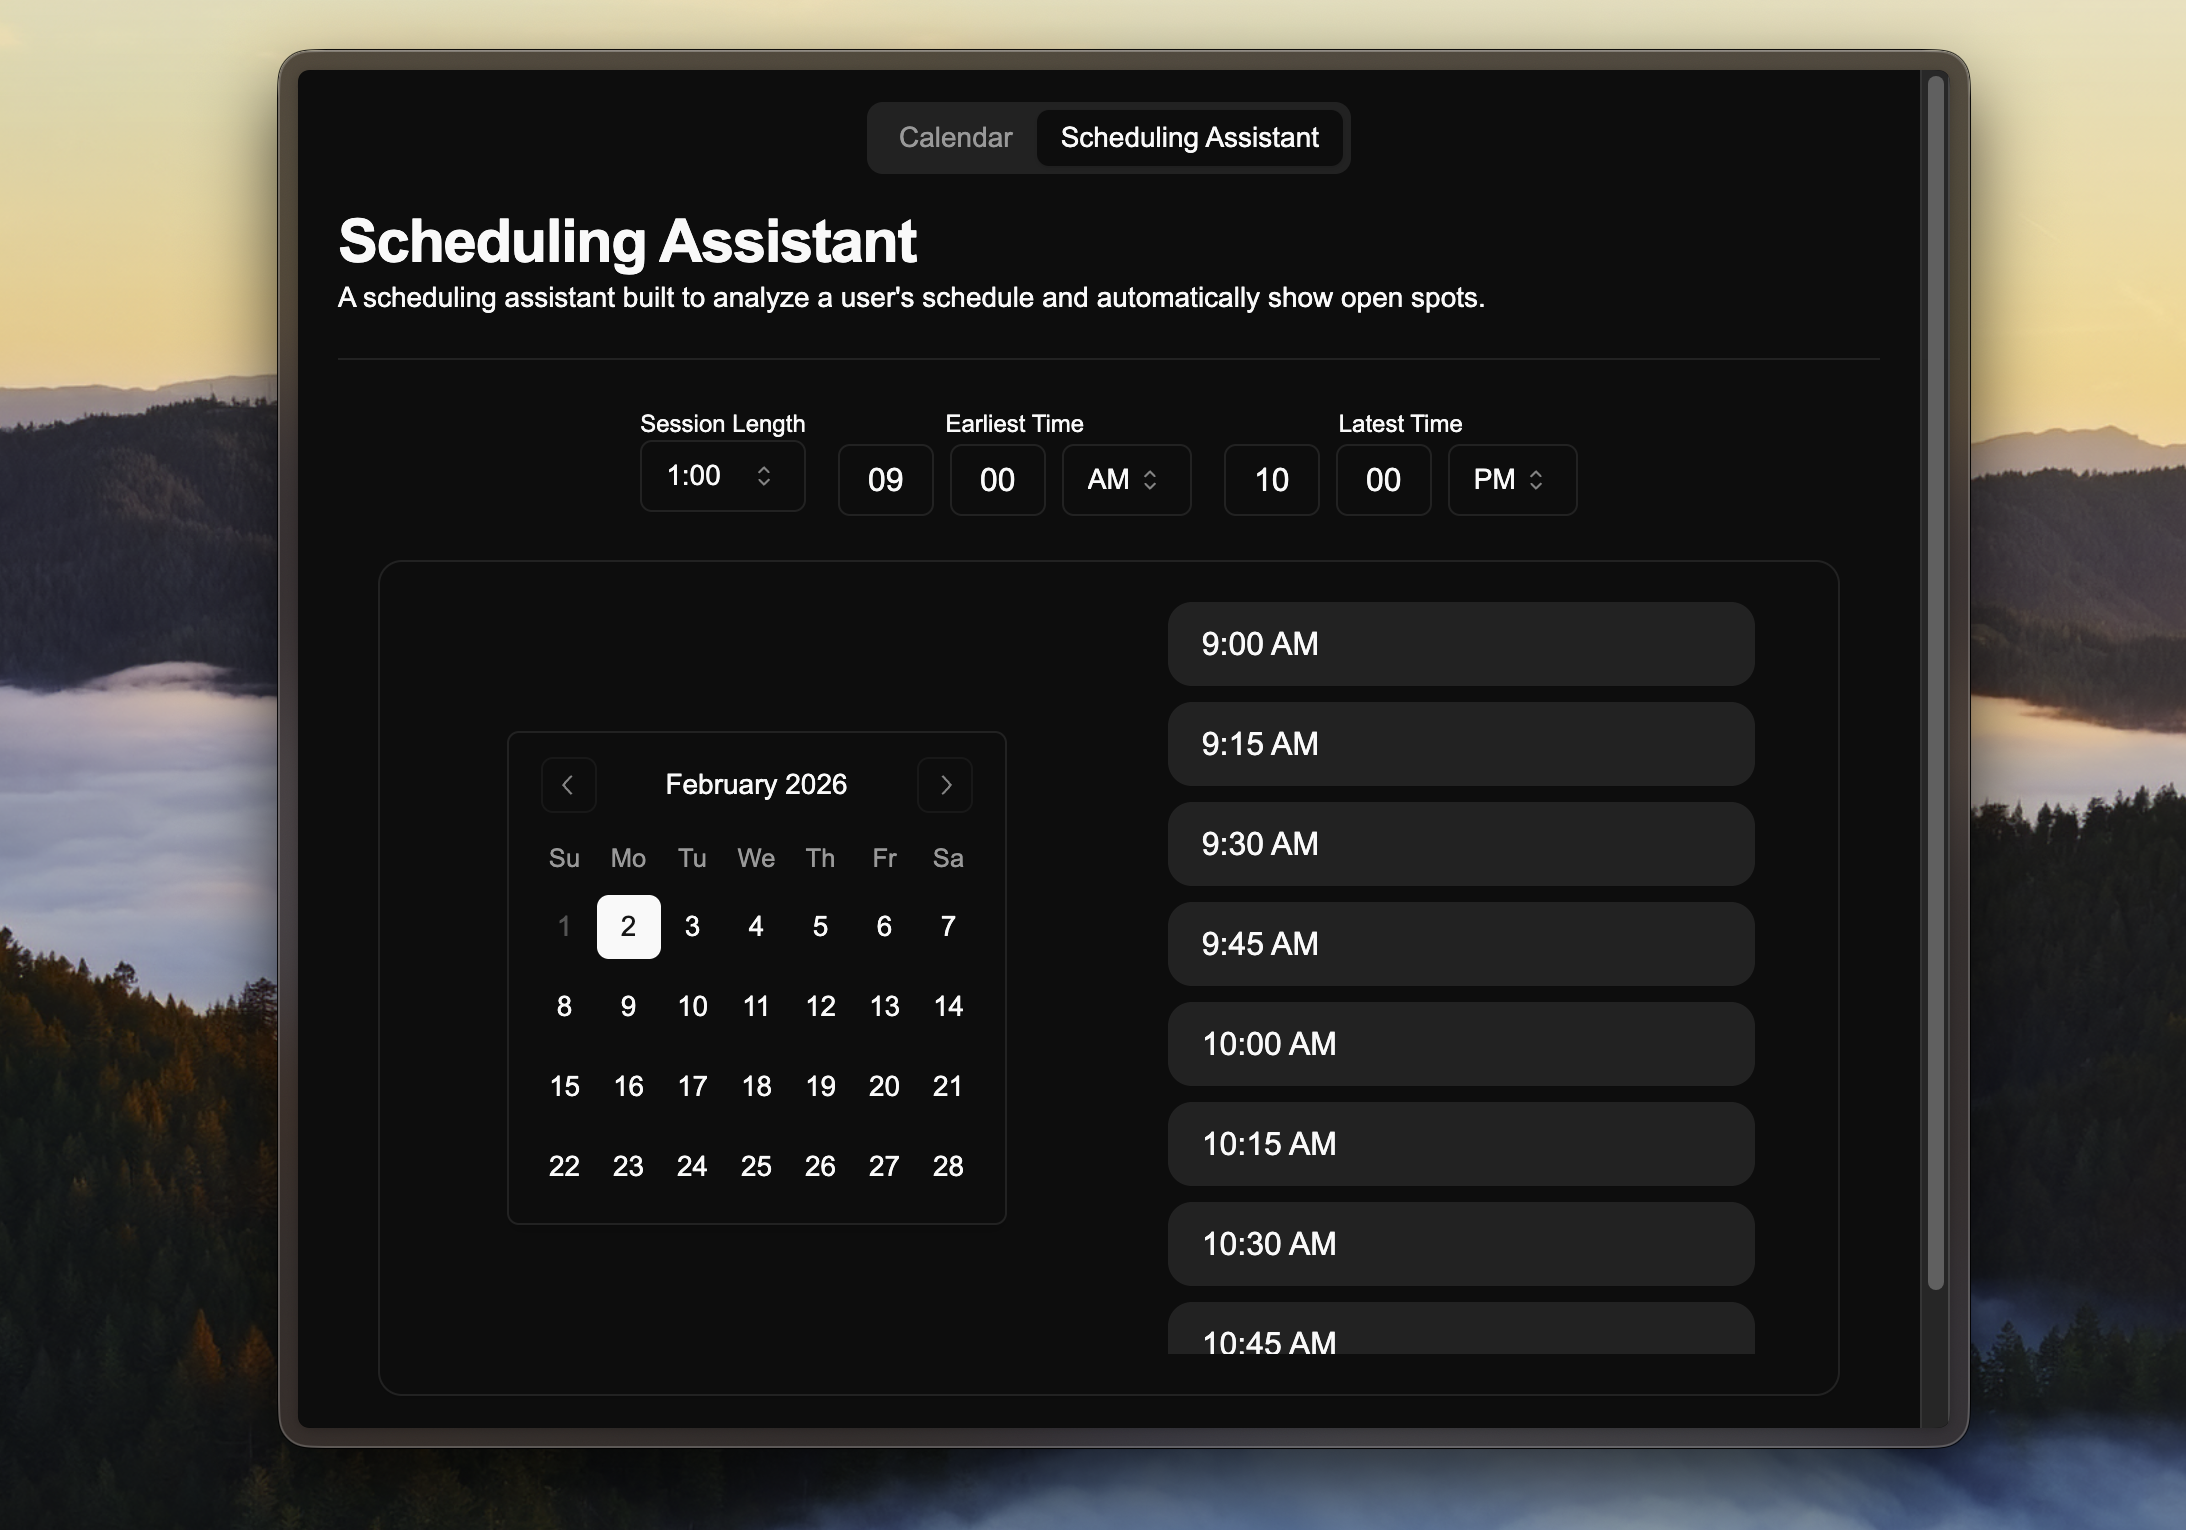Click the Session Length stepper arrows

(x=765, y=477)
